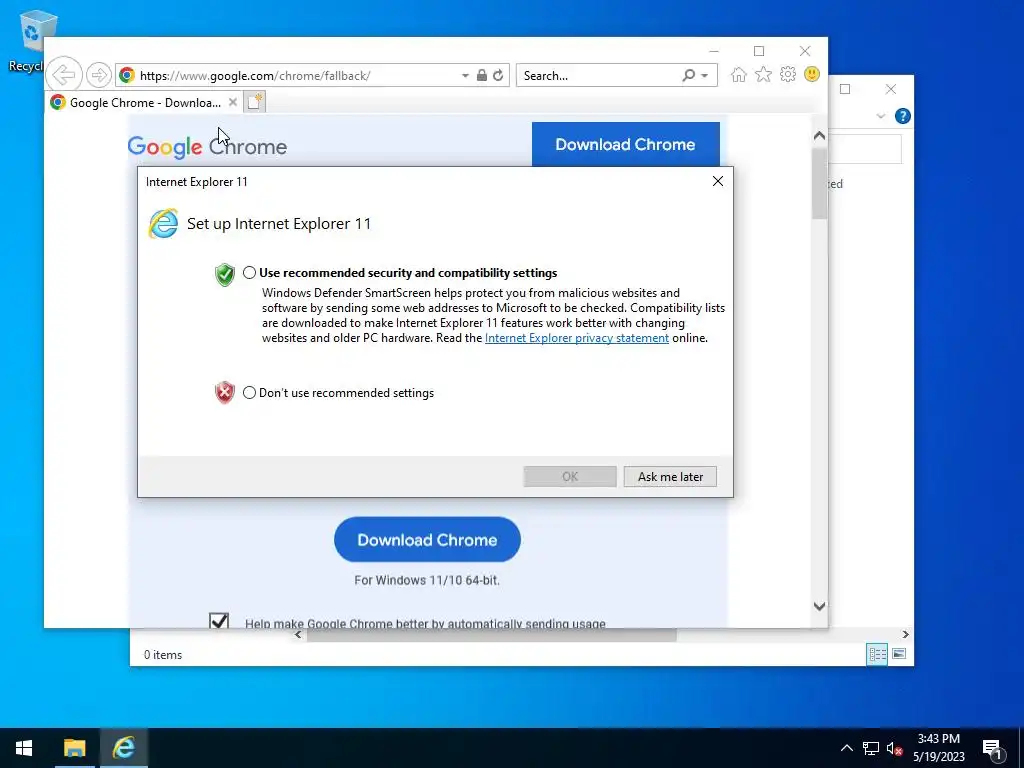
Task: Open the Home icon in IE toolbar
Action: (739, 74)
